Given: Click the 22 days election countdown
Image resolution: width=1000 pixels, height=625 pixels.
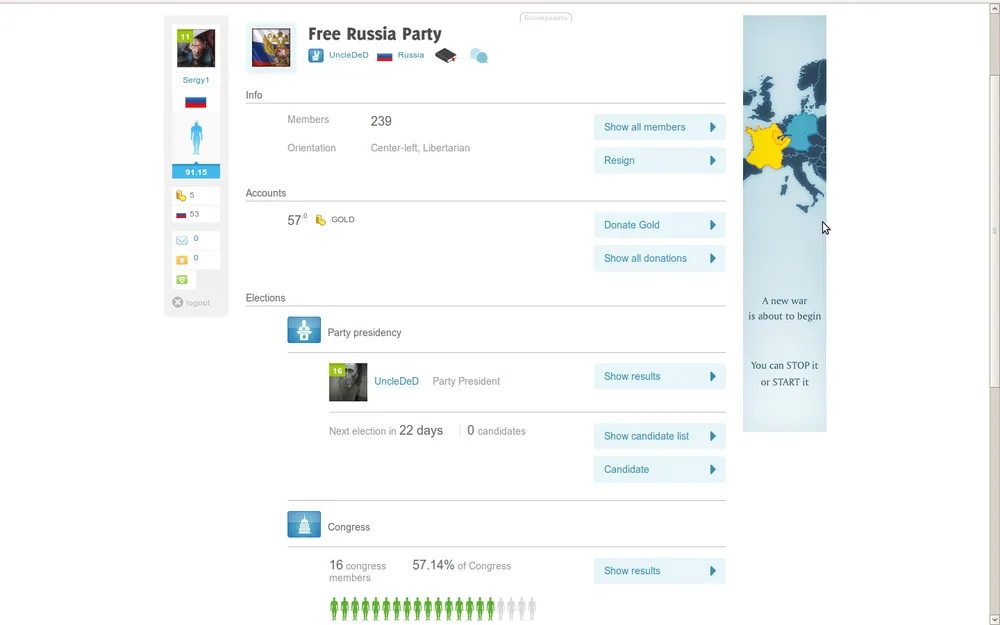Looking at the screenshot, I should [x=421, y=430].
